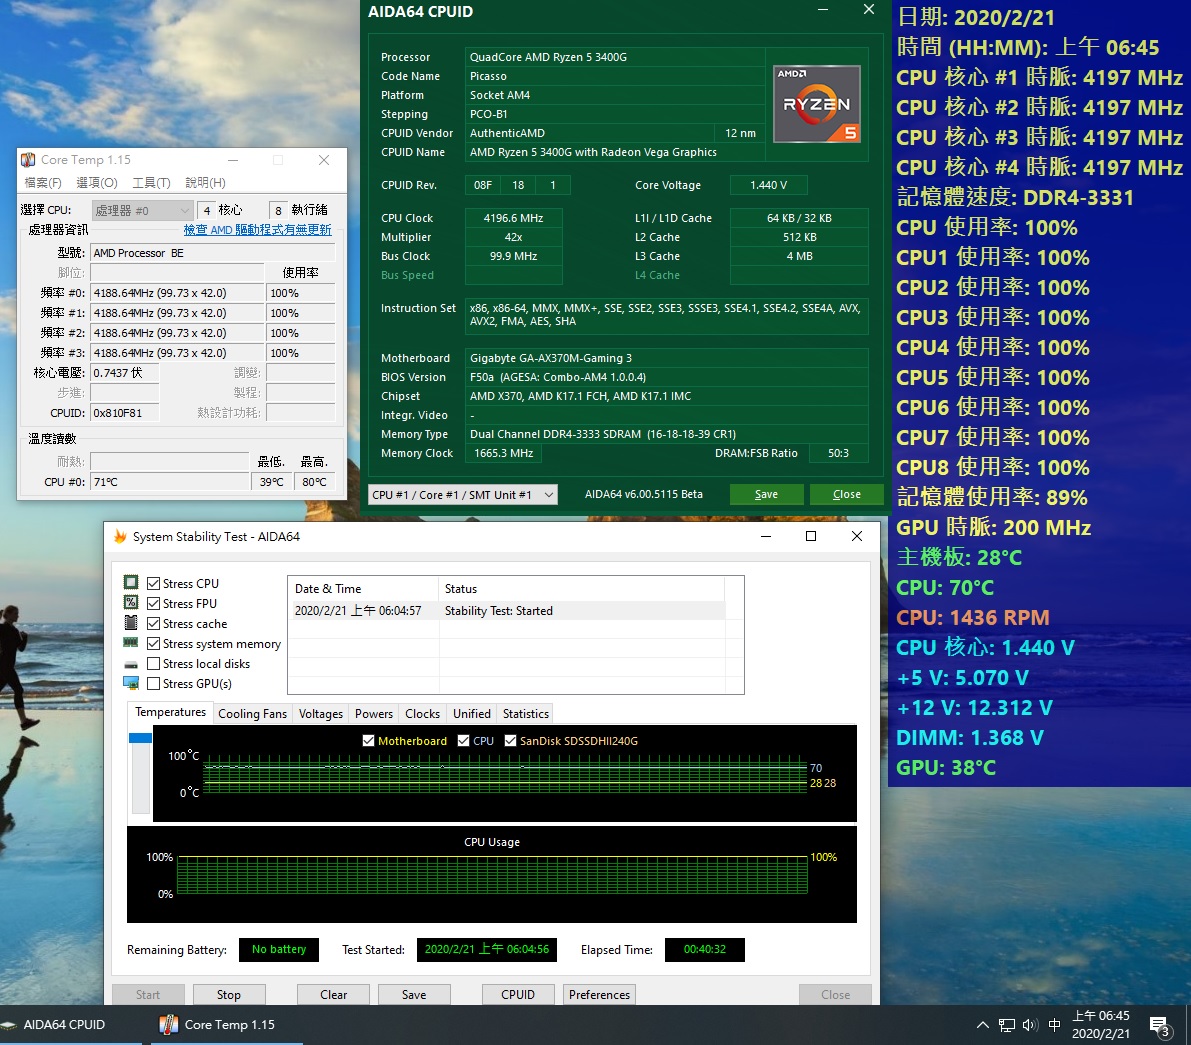The width and height of the screenshot is (1191, 1045).
Task: Switch to the Voltages tab
Action: click(321, 714)
